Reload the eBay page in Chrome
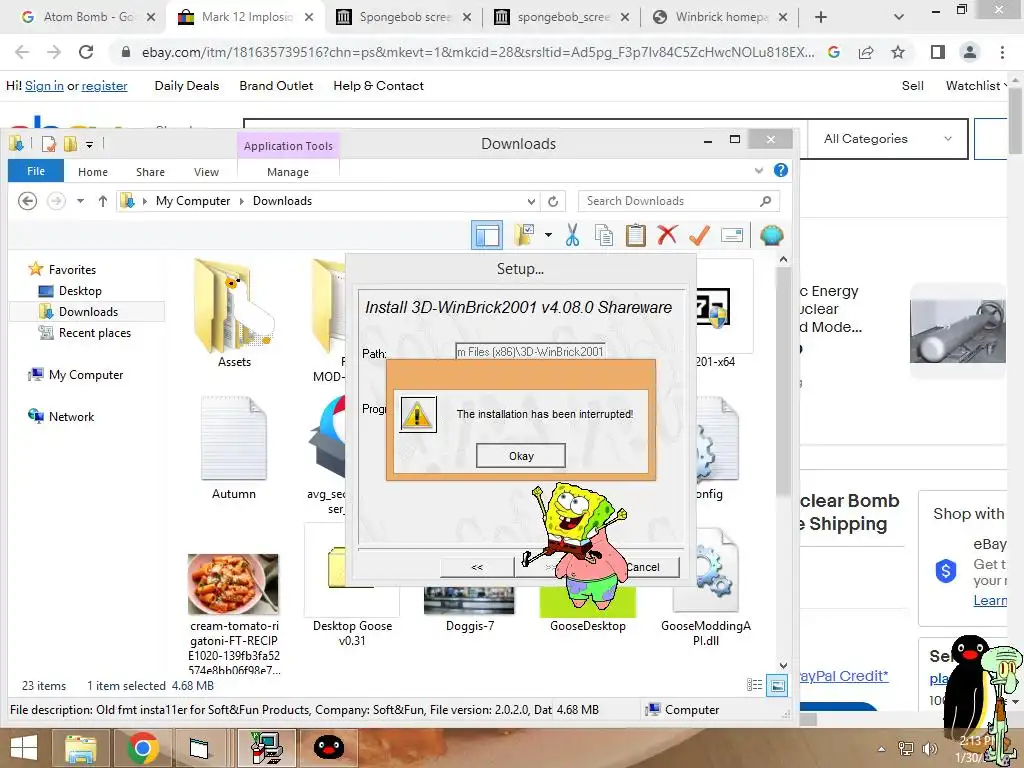 point(86,52)
